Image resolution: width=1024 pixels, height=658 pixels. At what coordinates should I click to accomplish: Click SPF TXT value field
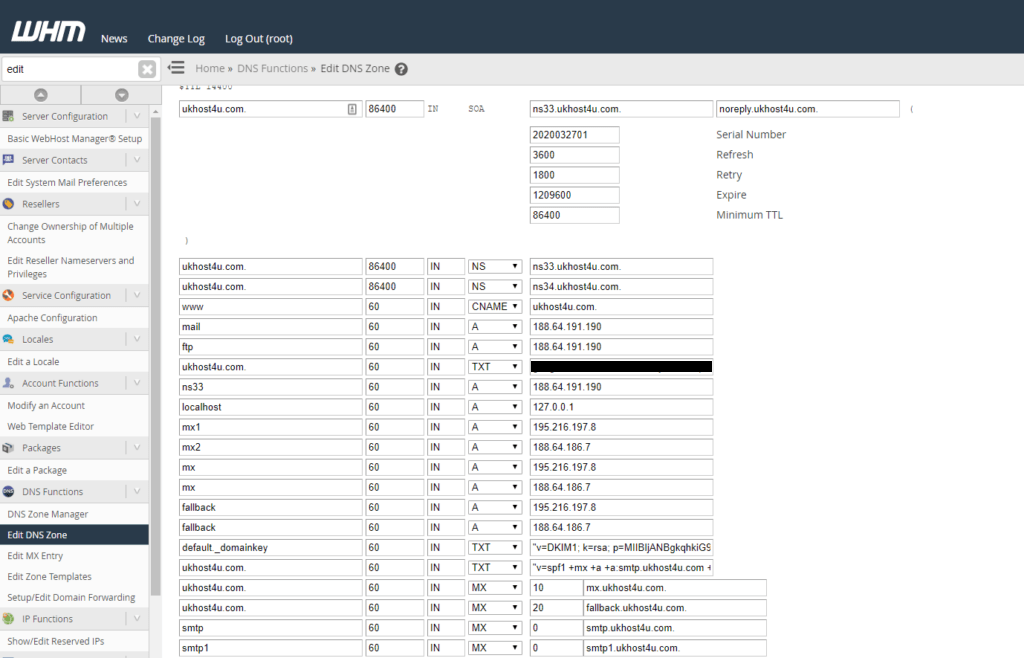point(621,567)
